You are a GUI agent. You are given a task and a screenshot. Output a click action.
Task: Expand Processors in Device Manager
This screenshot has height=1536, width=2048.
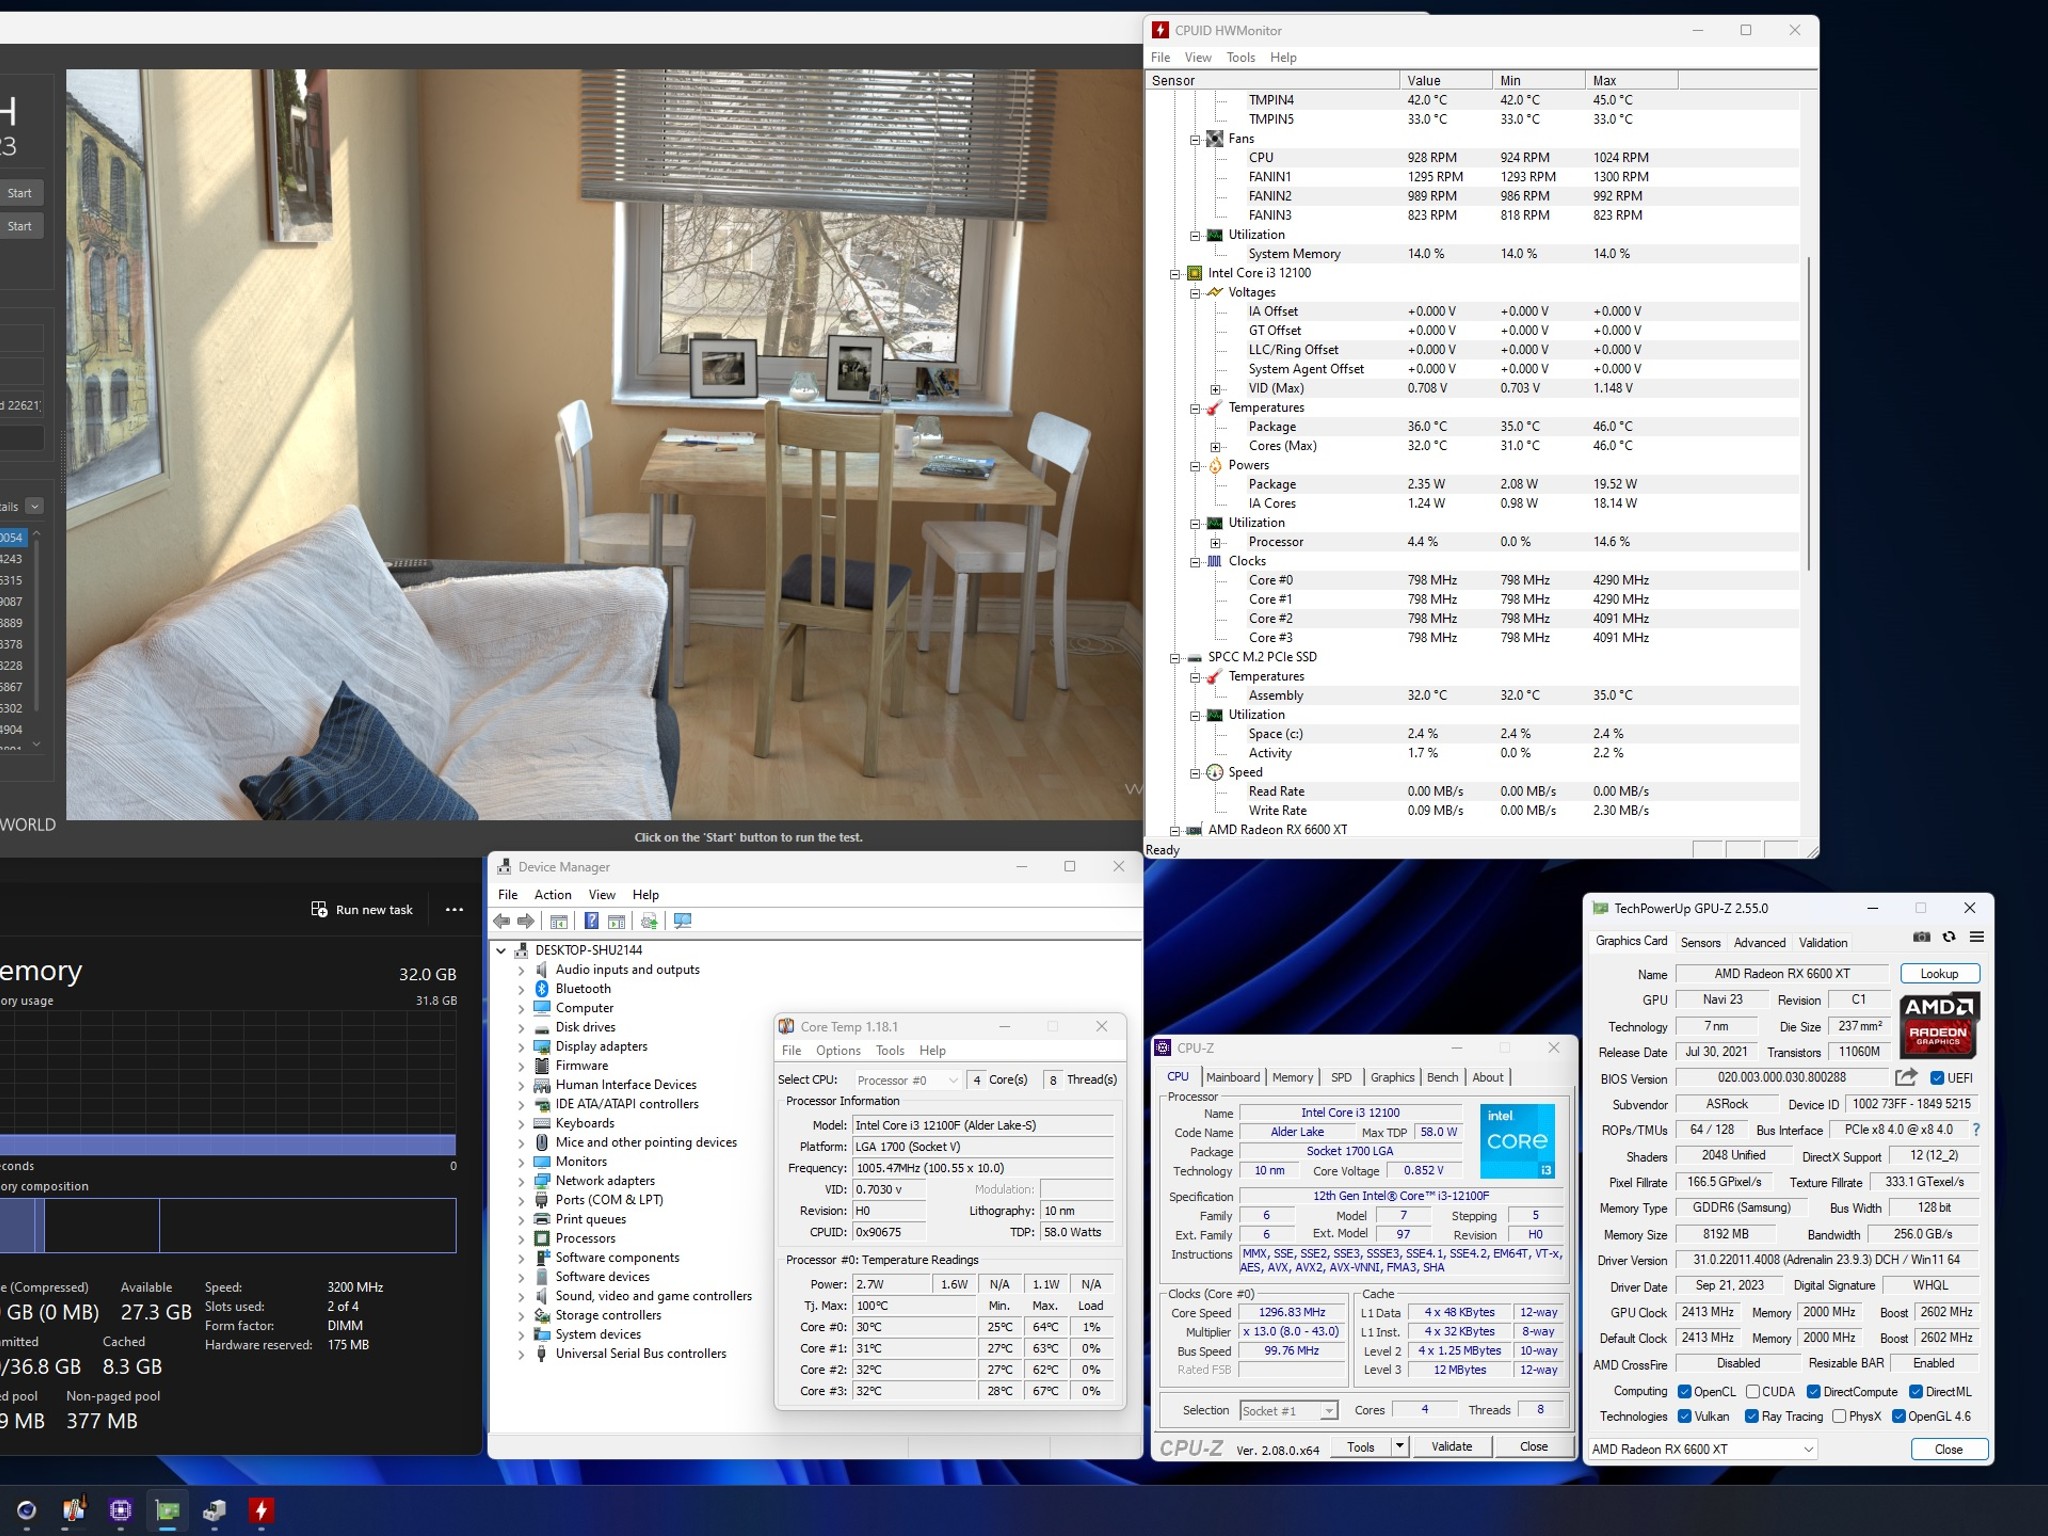(x=521, y=1239)
